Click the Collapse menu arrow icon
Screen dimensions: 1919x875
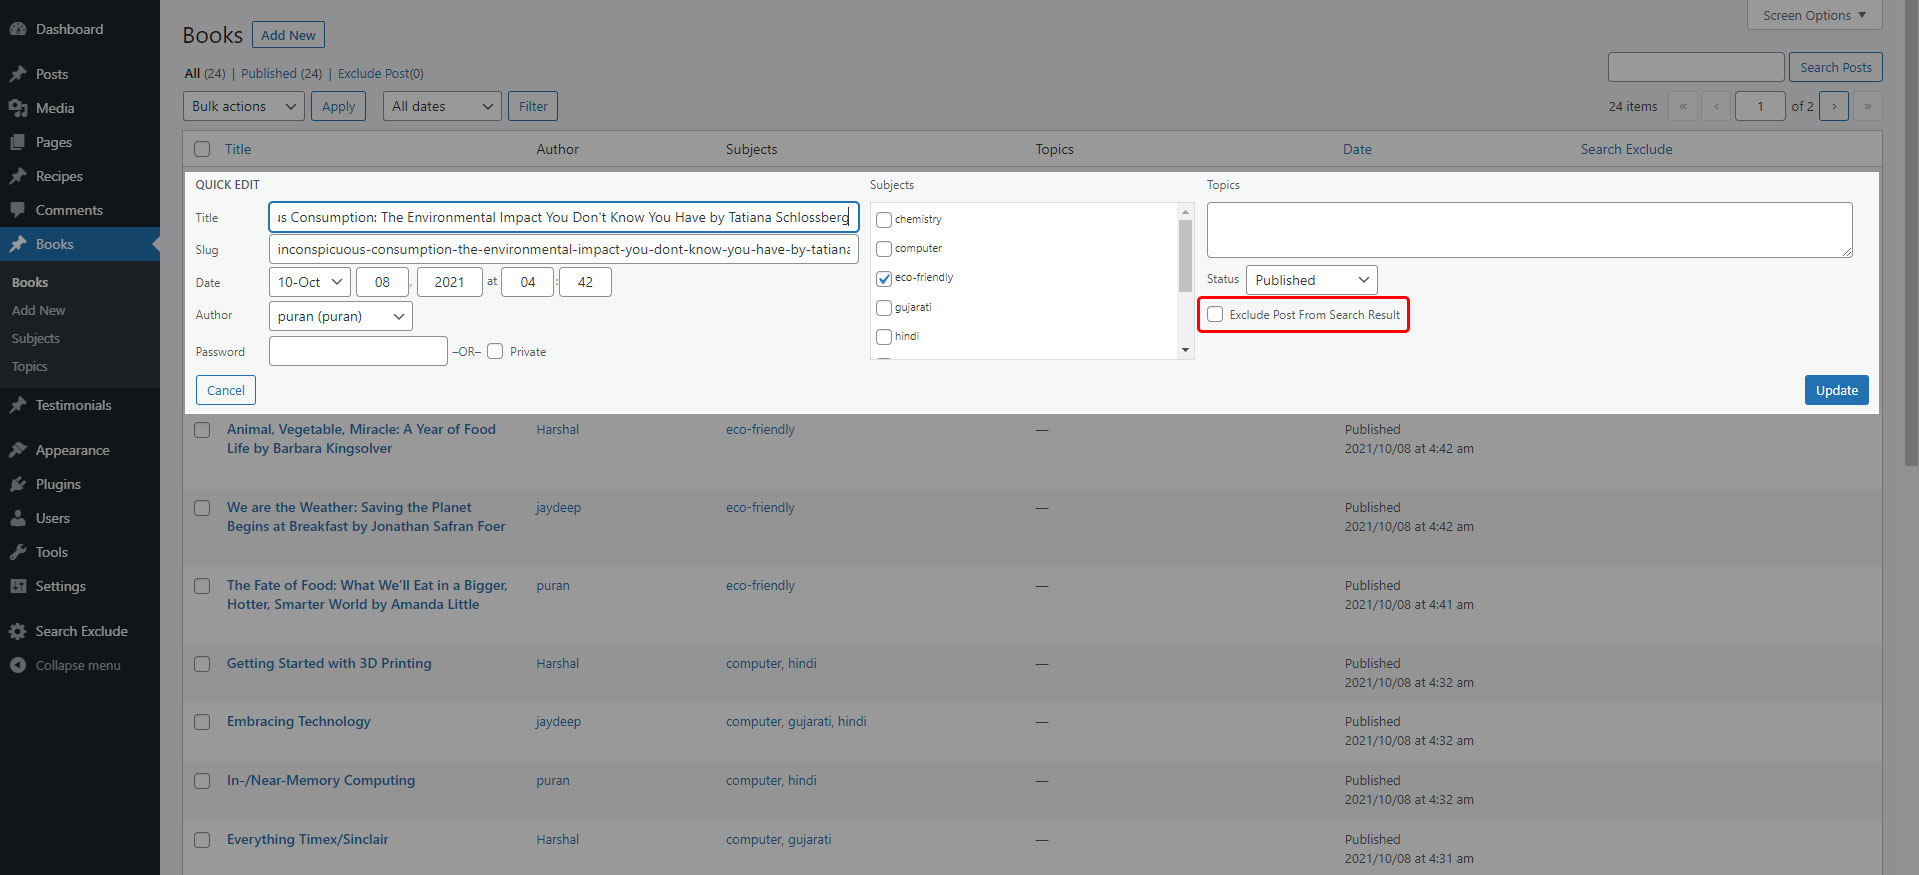[x=18, y=665]
